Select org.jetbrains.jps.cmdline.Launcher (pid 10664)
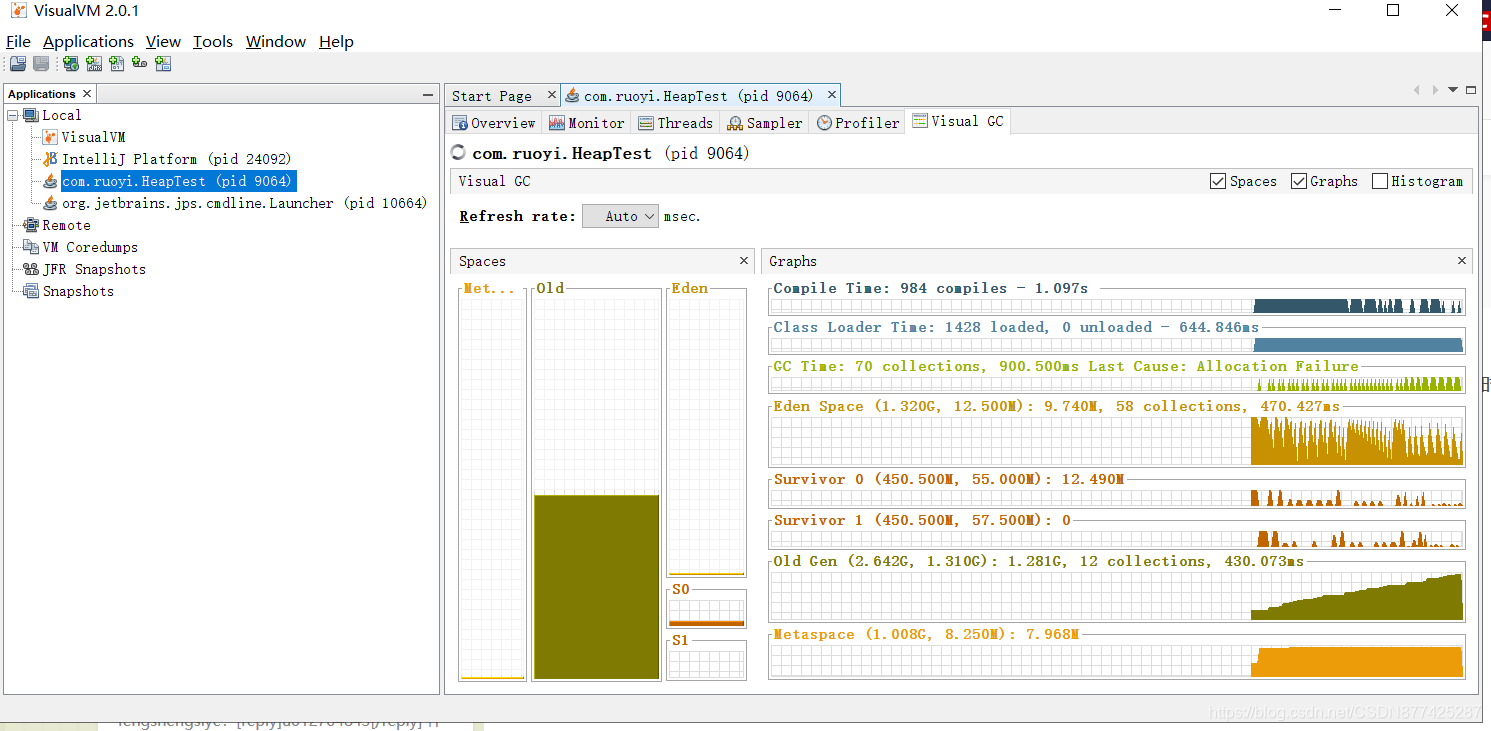Image resolution: width=1491 pixels, height=731 pixels. (x=244, y=203)
